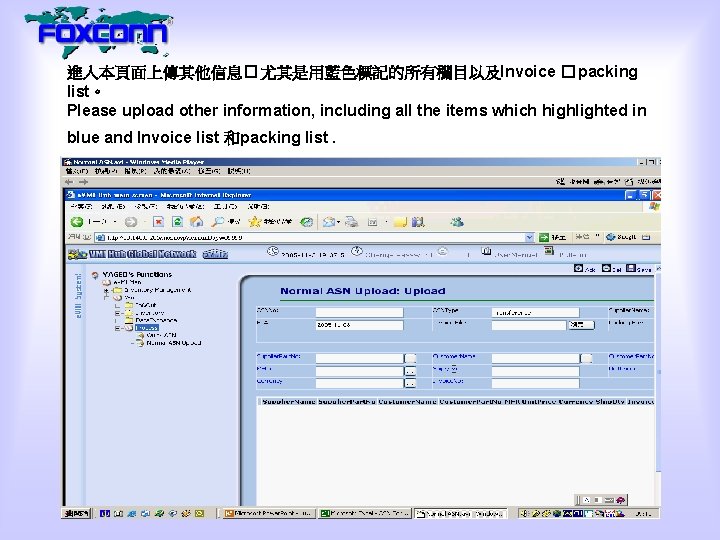
Task: Open the second menu in Internet Explorer menu bar
Action: [113, 207]
